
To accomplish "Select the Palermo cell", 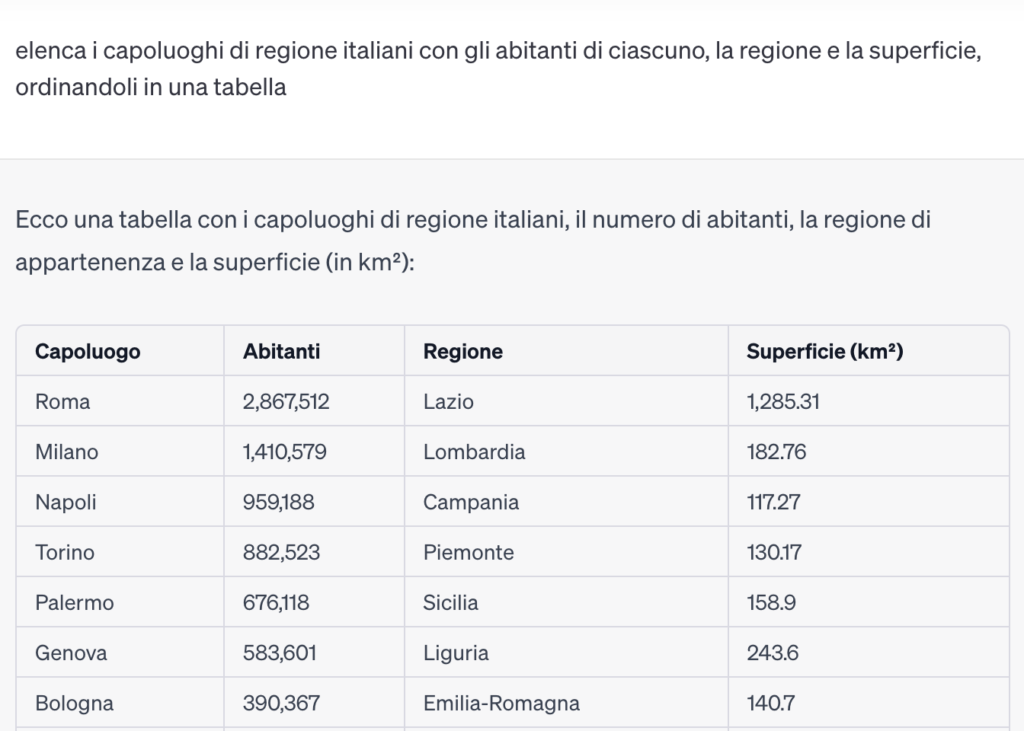I will click(x=75, y=603).
